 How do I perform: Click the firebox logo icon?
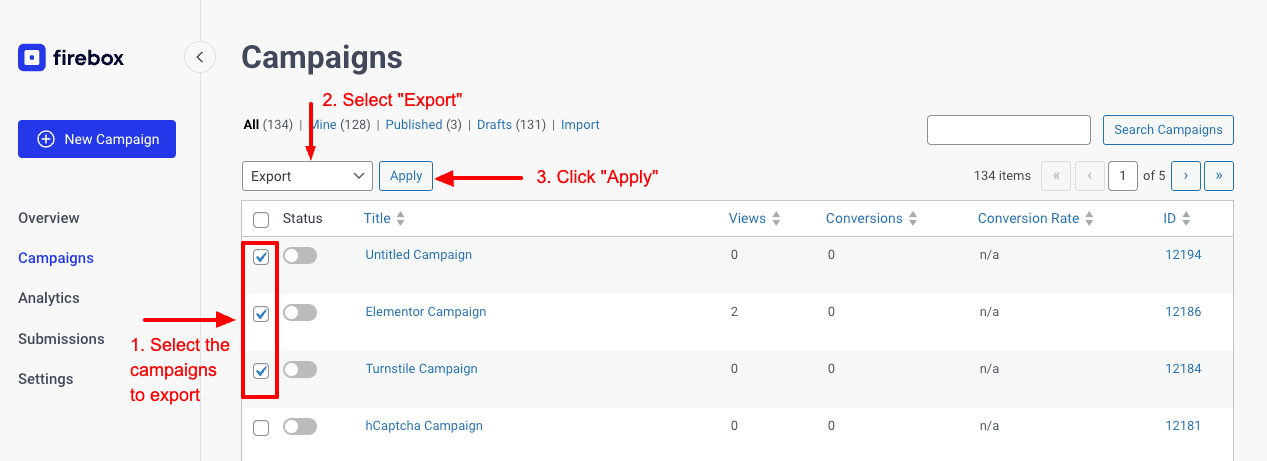[32, 58]
